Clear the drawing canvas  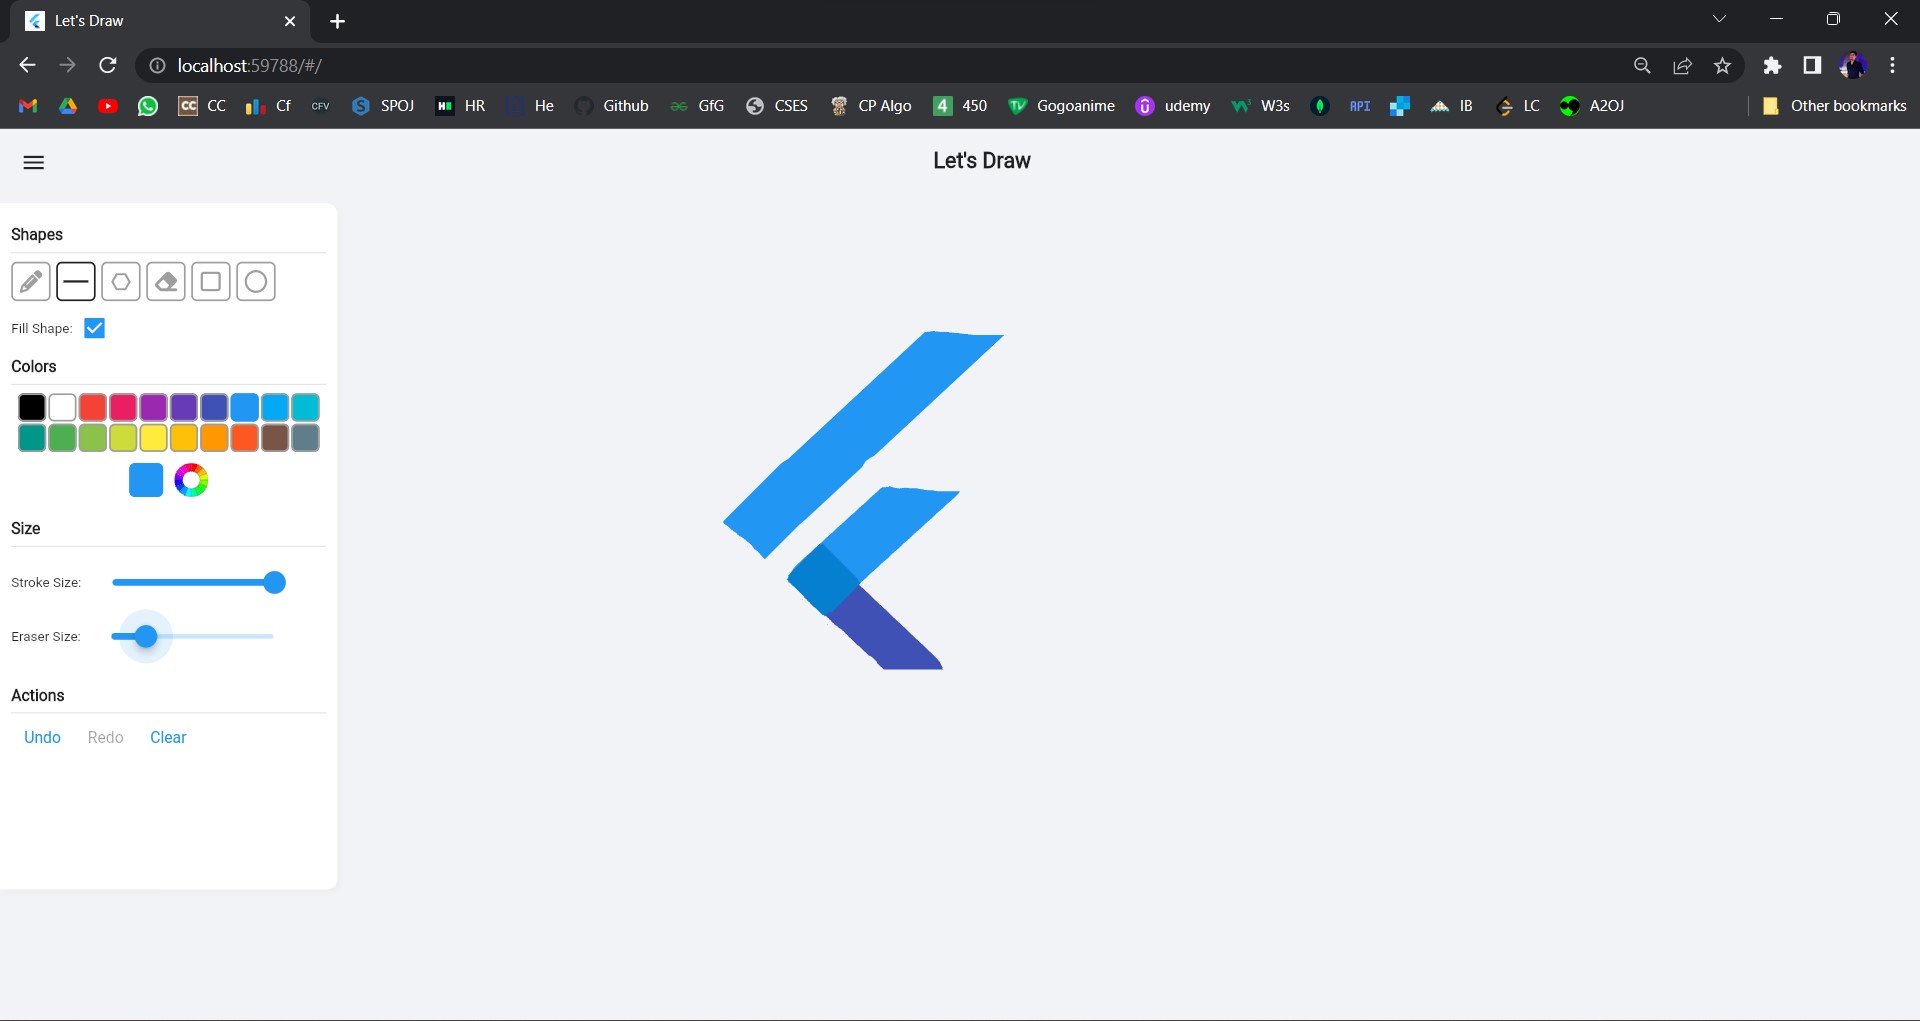click(x=168, y=737)
